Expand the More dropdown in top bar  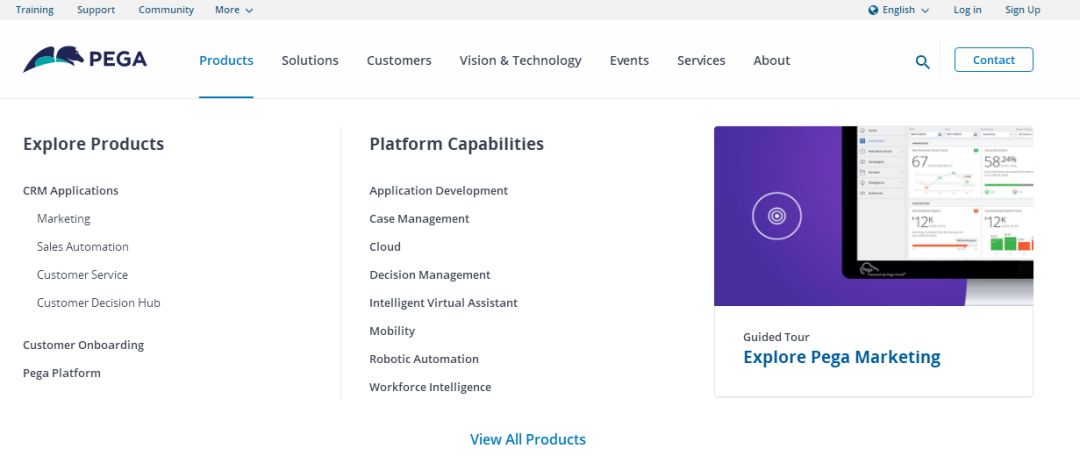(234, 10)
